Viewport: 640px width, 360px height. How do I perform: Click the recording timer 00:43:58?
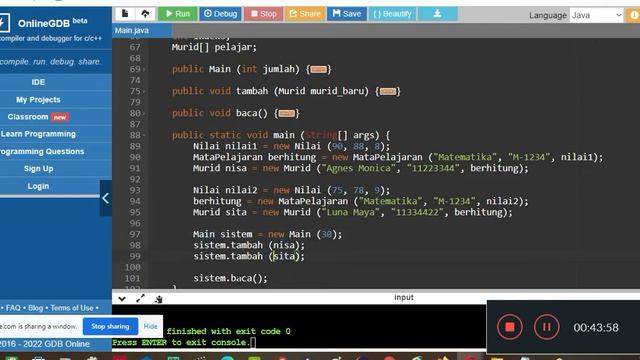596,327
